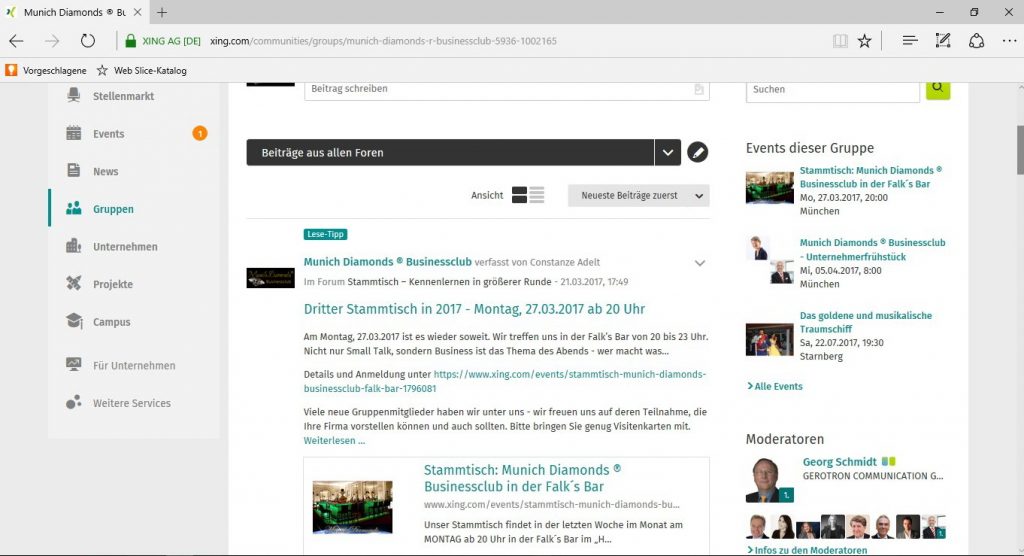Click into Beitrag schreiben field

(x=507, y=90)
